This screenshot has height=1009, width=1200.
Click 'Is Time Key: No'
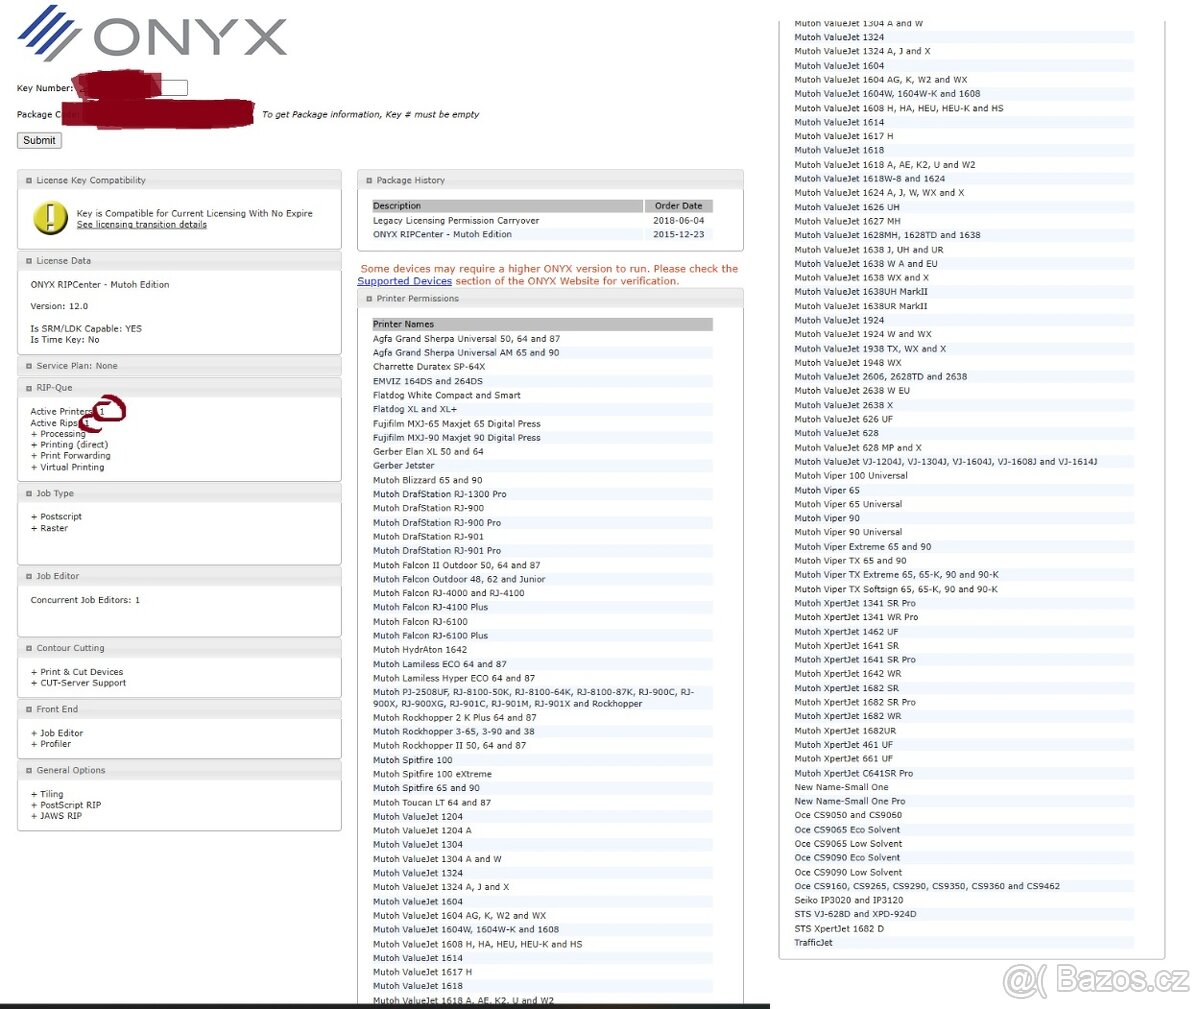pyautogui.click(x=65, y=340)
